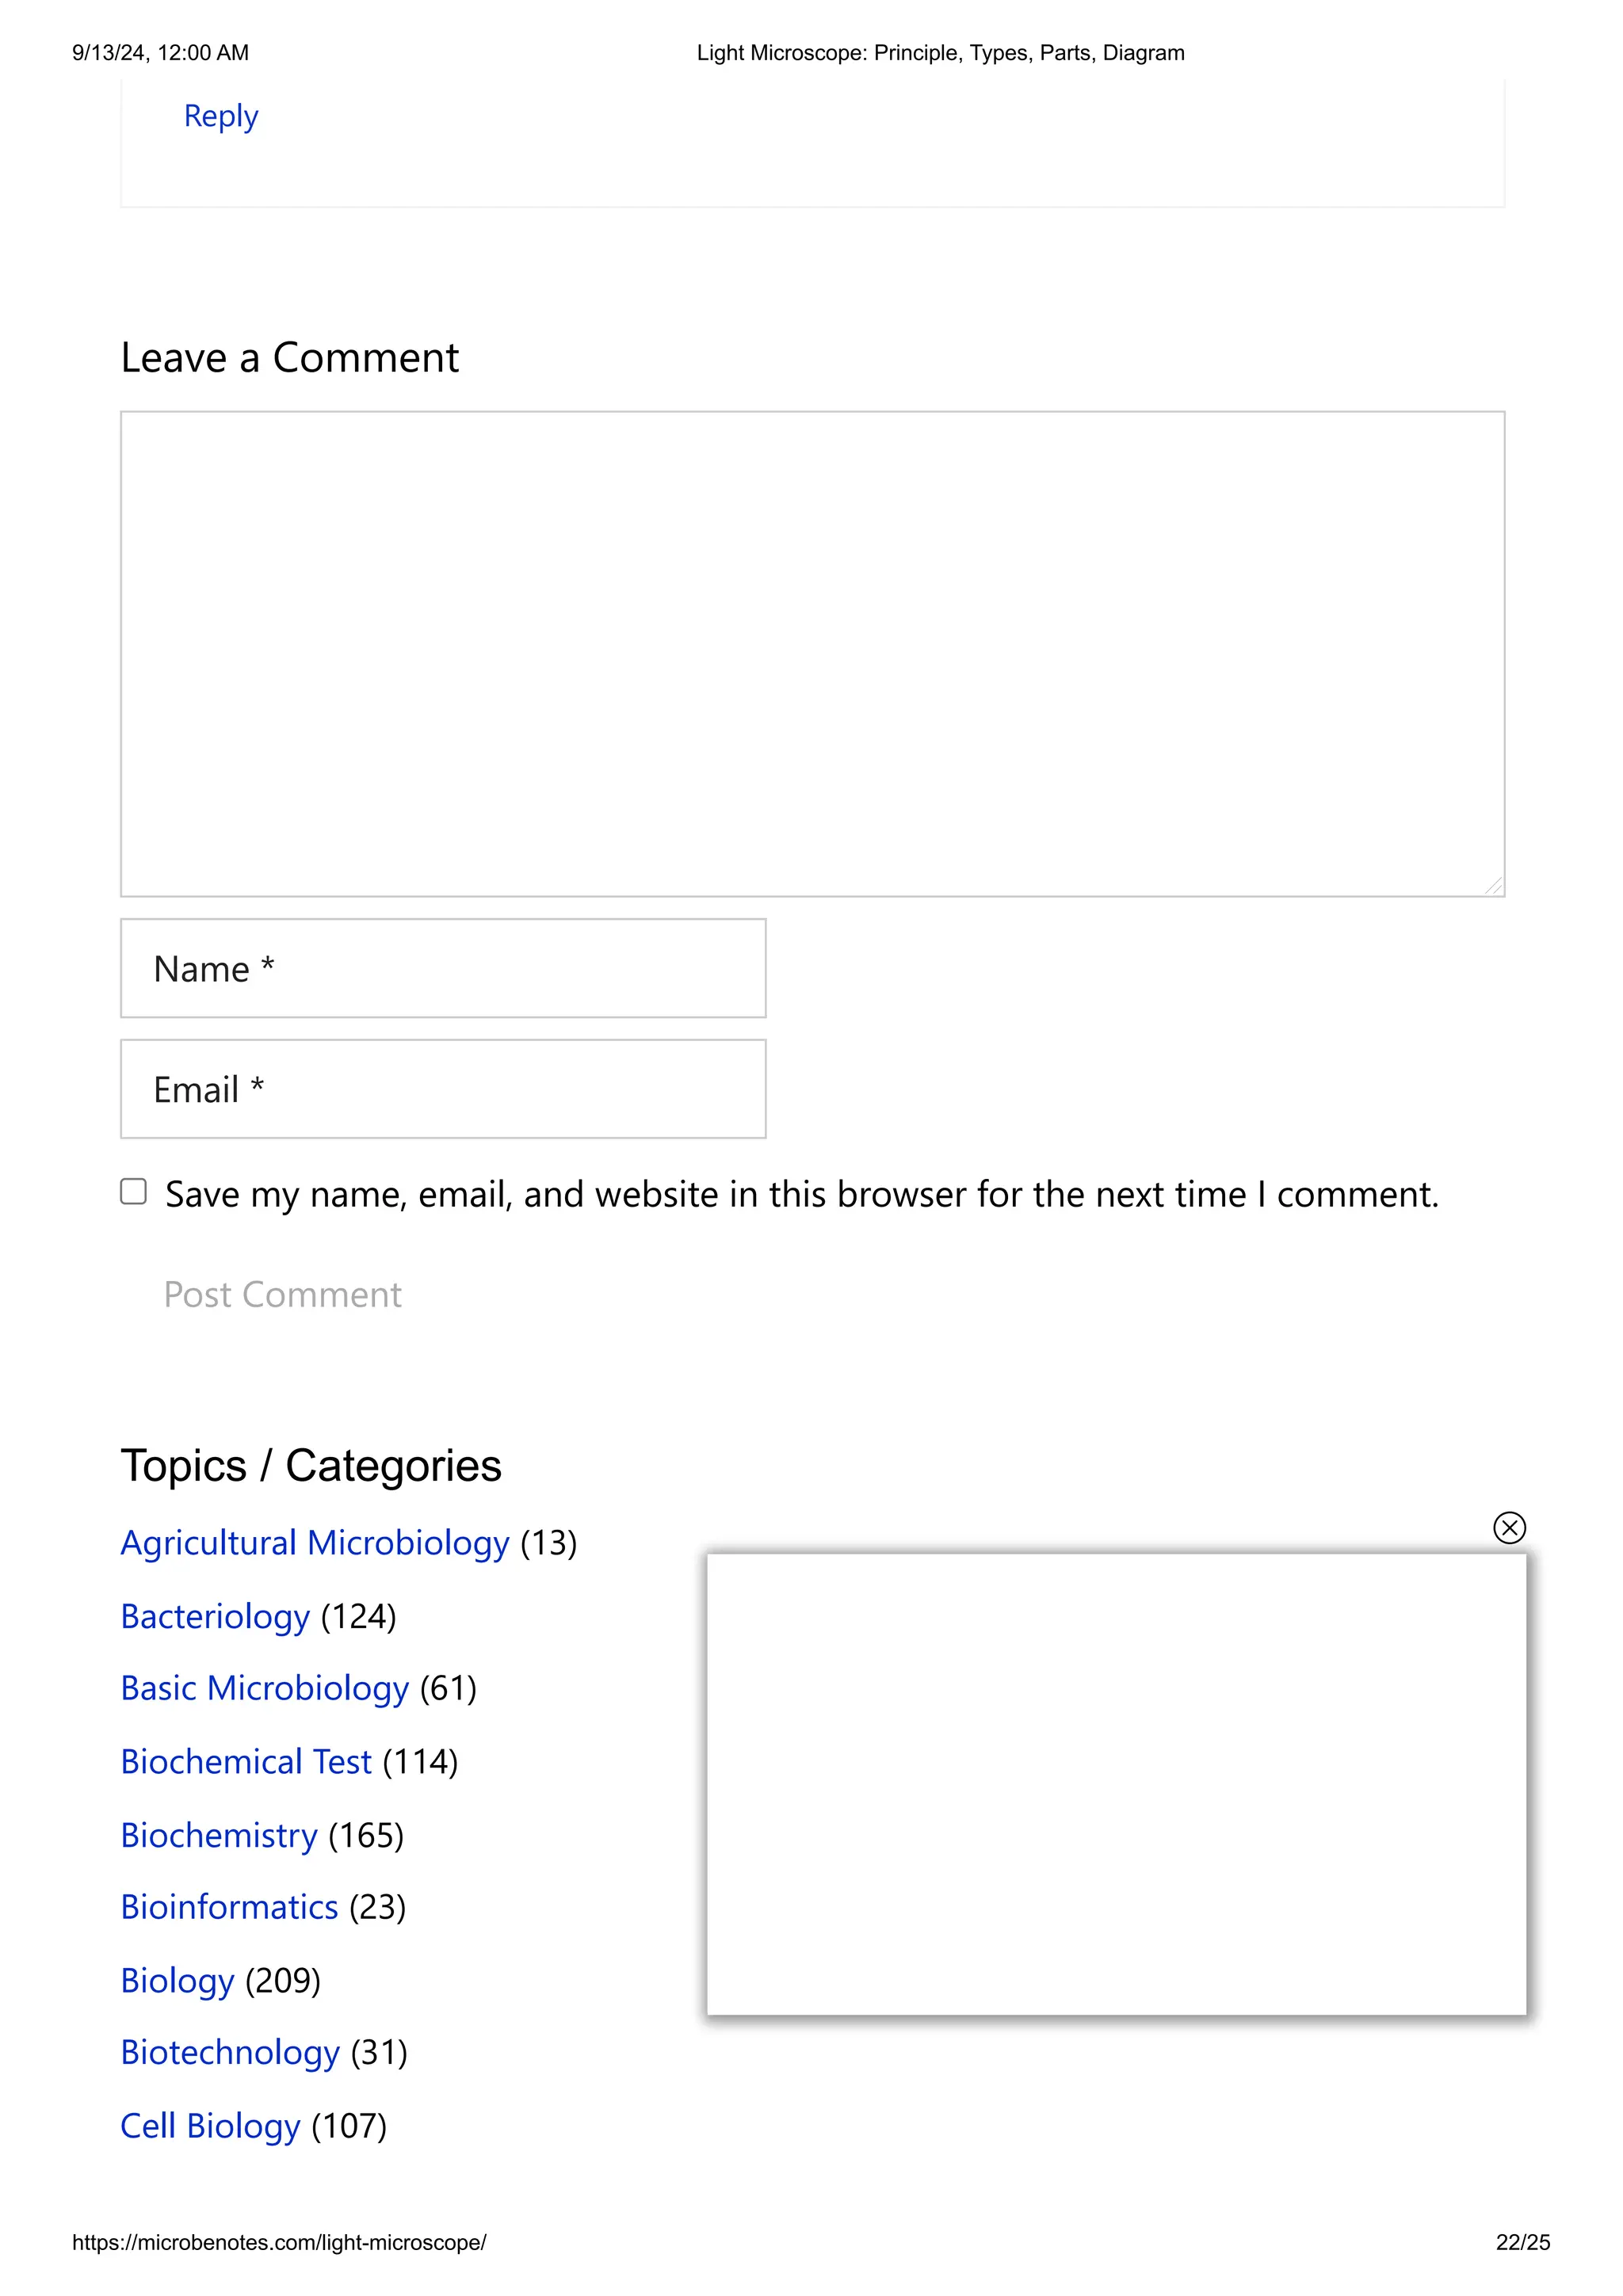Click the microbenotes page URL in footer
The image size is (1623, 2296).
pyautogui.click(x=279, y=2242)
